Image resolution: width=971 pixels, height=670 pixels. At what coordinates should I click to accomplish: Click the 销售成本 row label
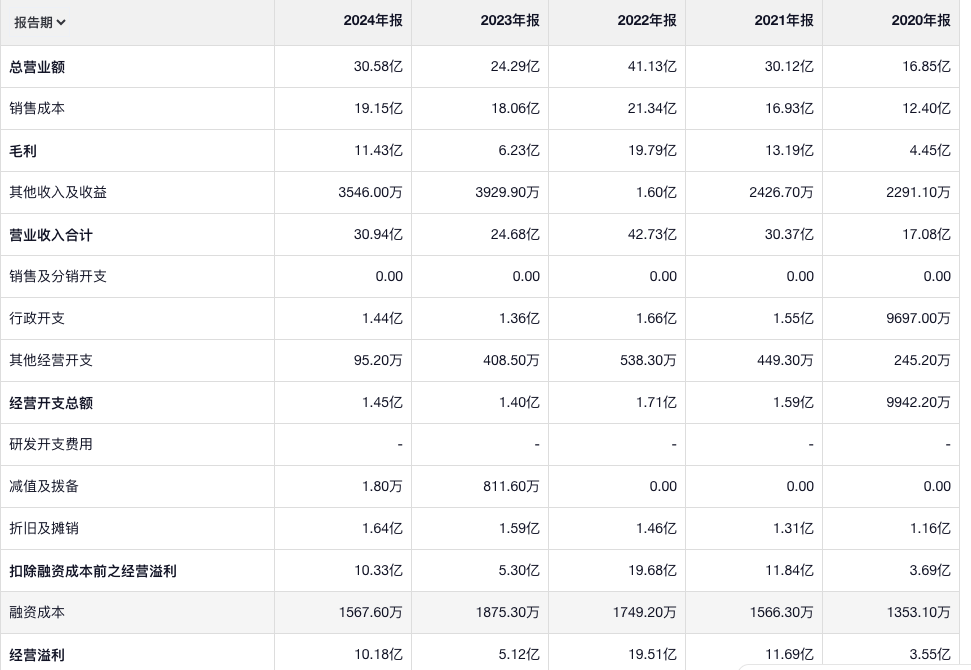pos(37,108)
